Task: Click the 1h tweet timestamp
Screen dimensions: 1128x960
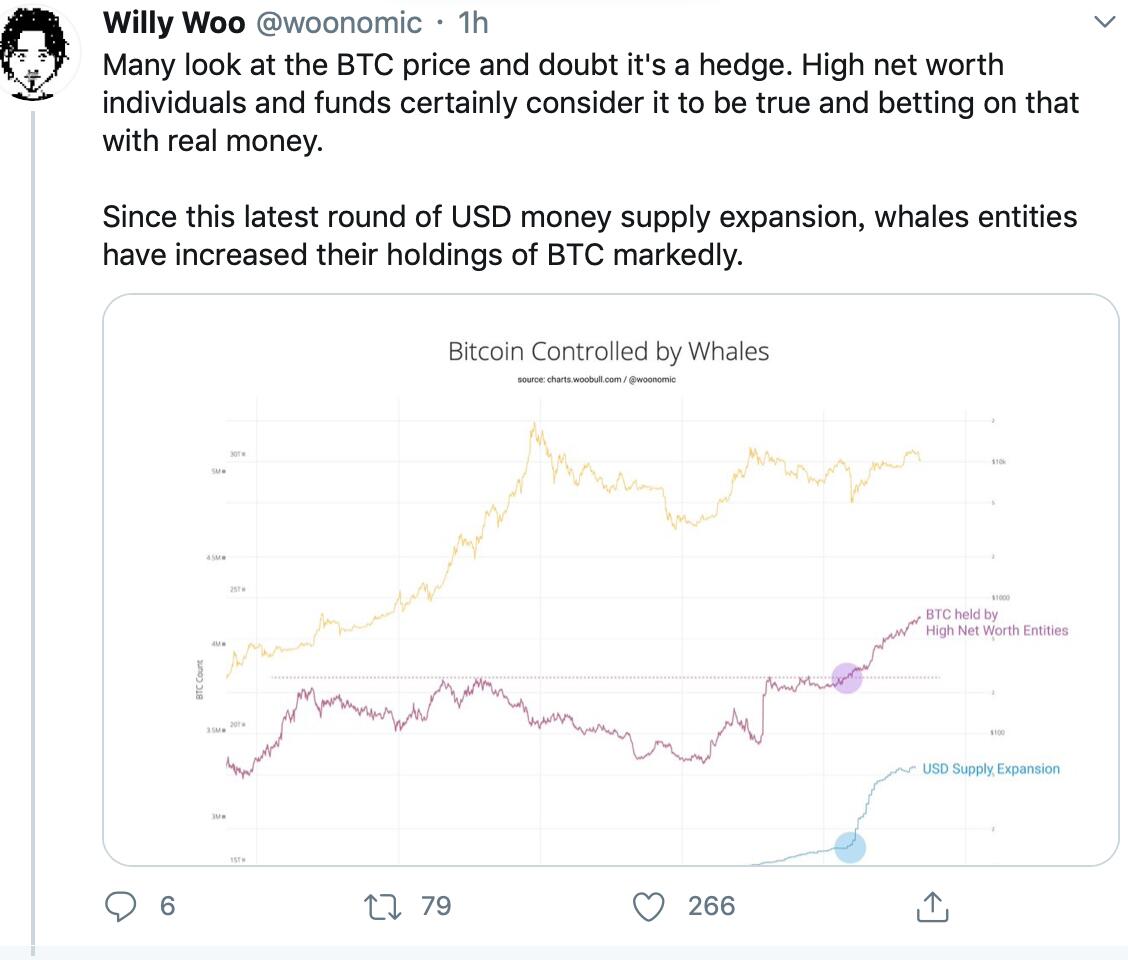Action: pyautogui.click(x=472, y=22)
